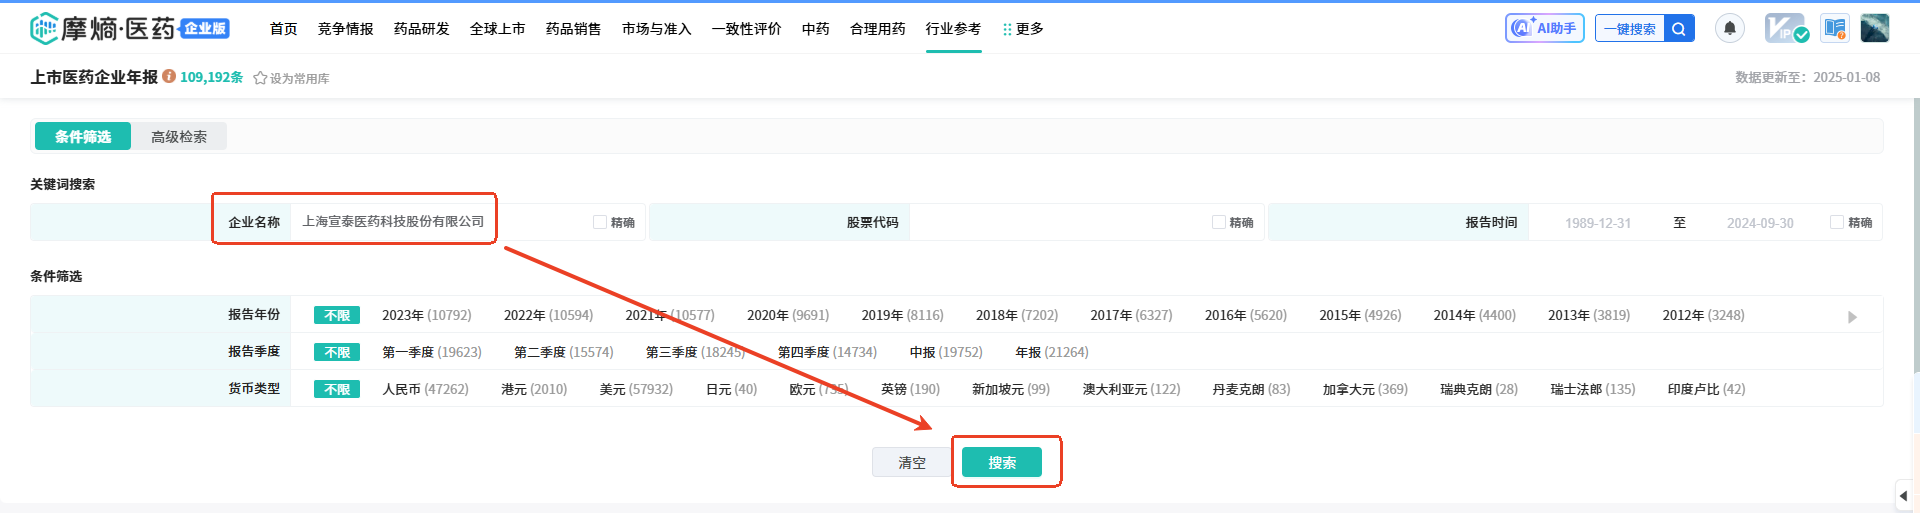
Task: Open 一致性评价 menu
Action: pos(747,29)
